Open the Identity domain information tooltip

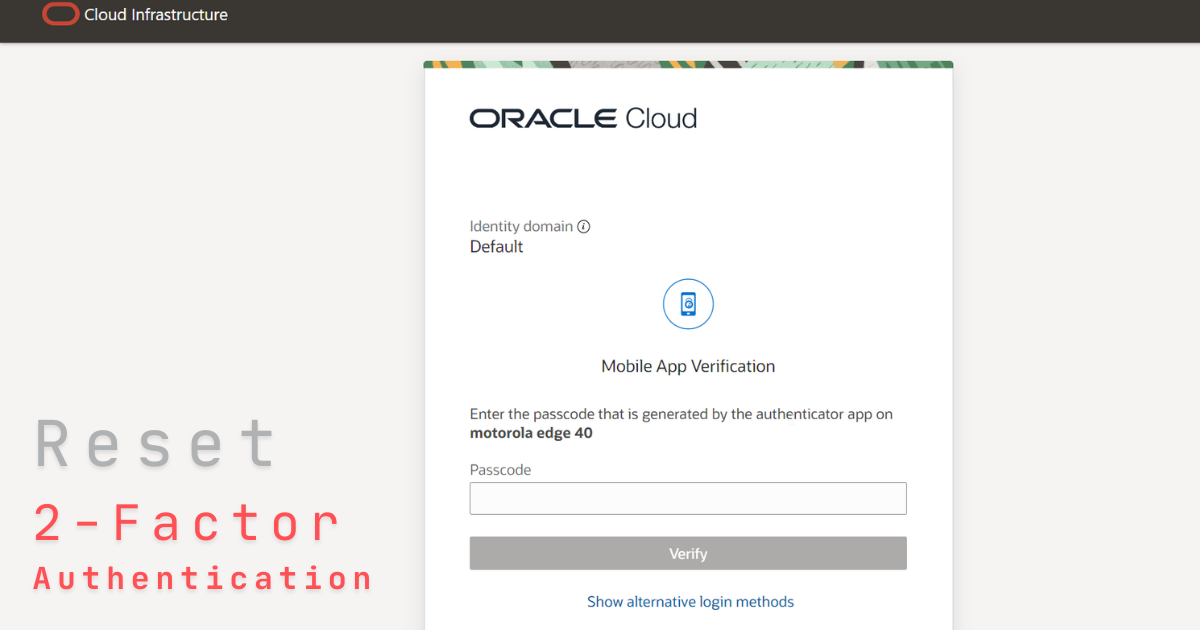[584, 226]
